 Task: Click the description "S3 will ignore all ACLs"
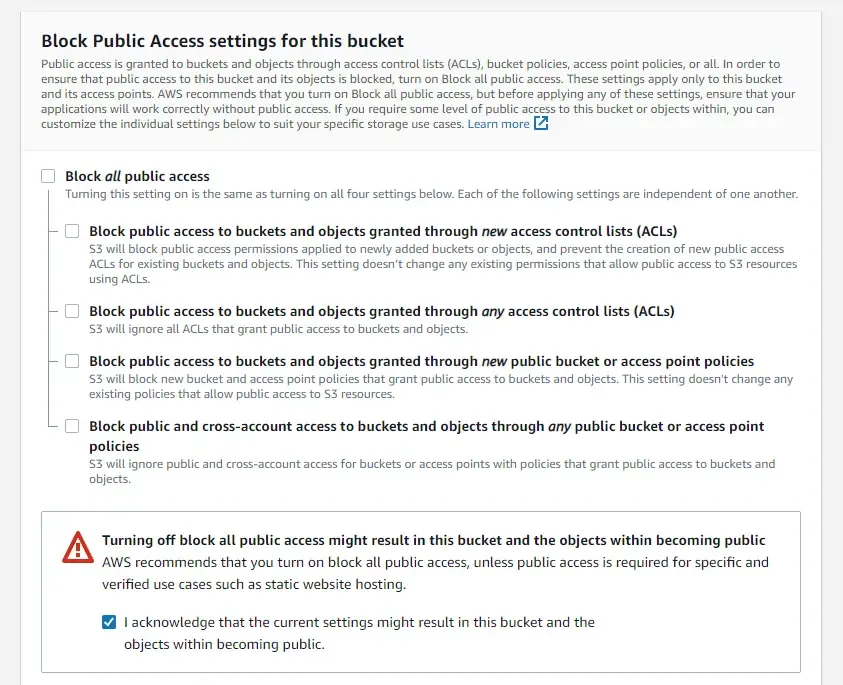[278, 329]
